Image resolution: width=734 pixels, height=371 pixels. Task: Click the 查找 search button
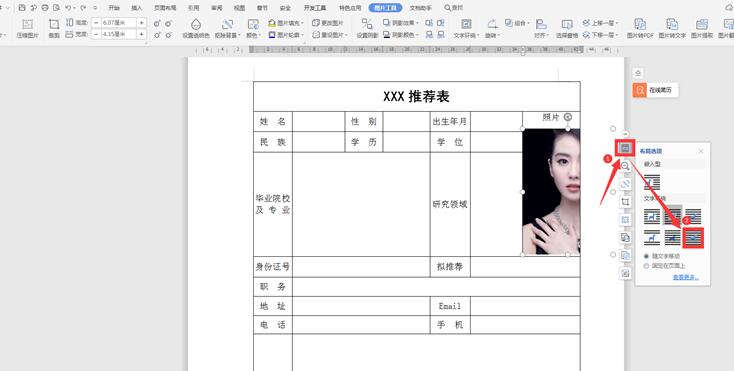[x=454, y=8]
